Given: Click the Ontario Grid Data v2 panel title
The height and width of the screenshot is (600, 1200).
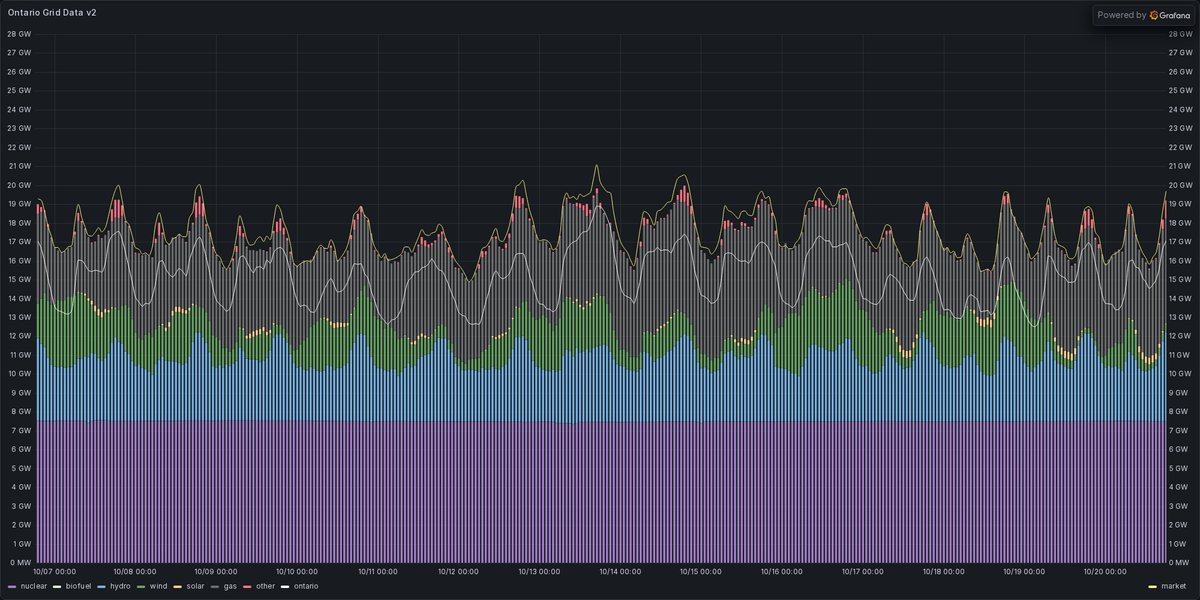Looking at the screenshot, I should coord(52,14).
